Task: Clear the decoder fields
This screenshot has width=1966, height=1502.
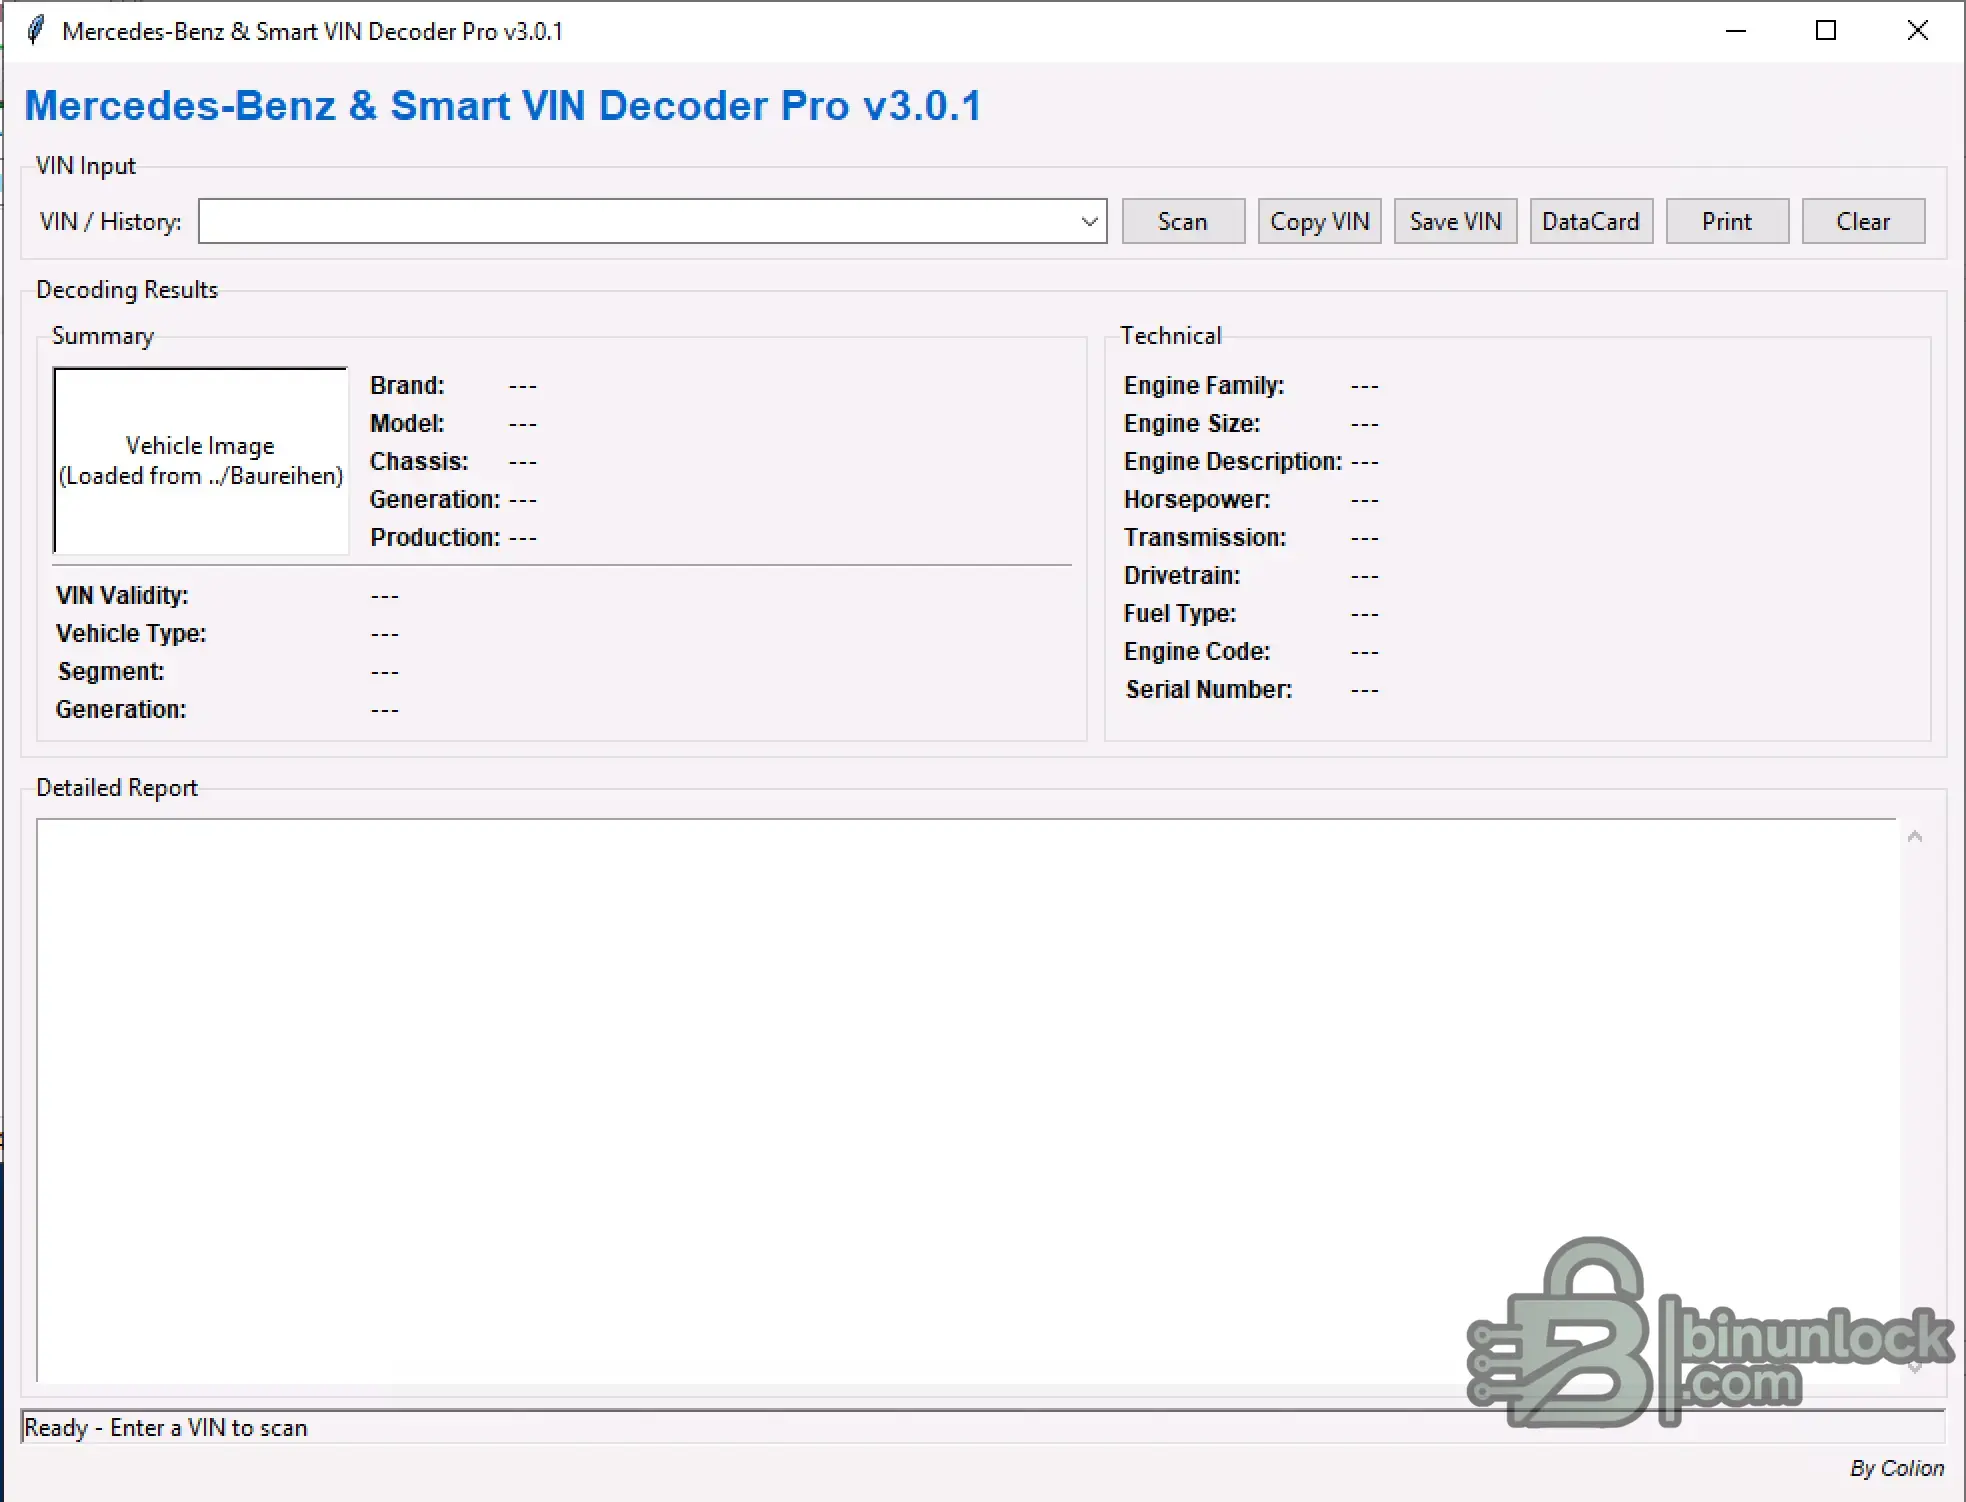Action: pos(1863,221)
